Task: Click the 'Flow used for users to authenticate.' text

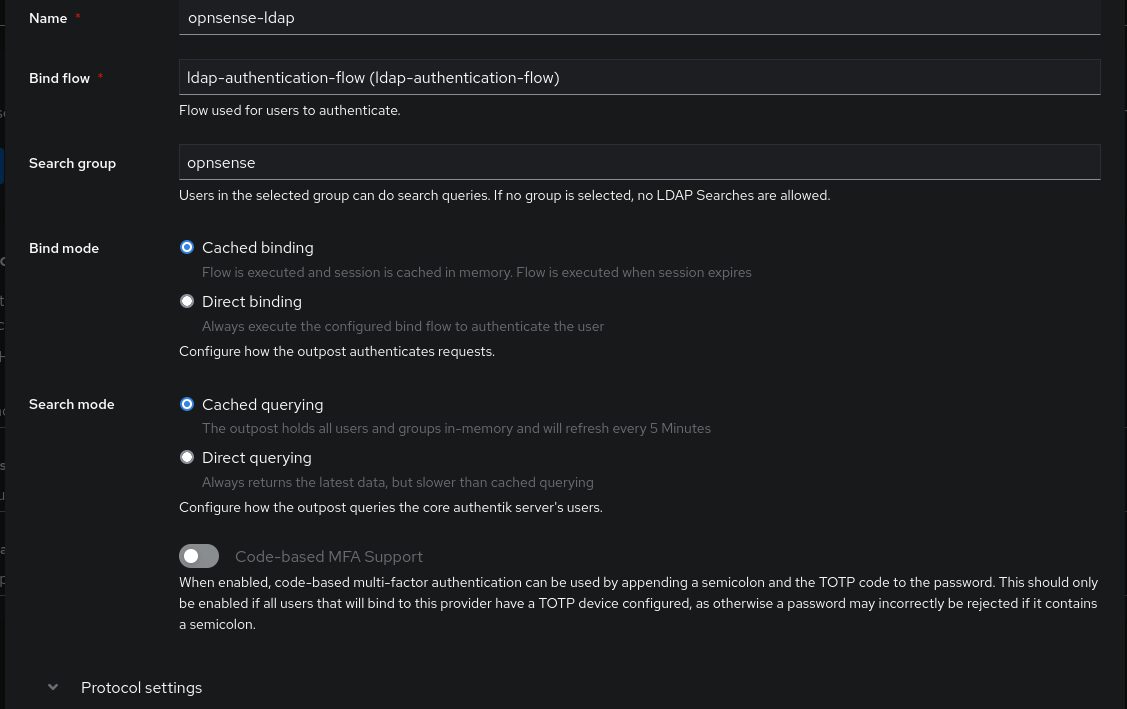Action: (x=290, y=110)
